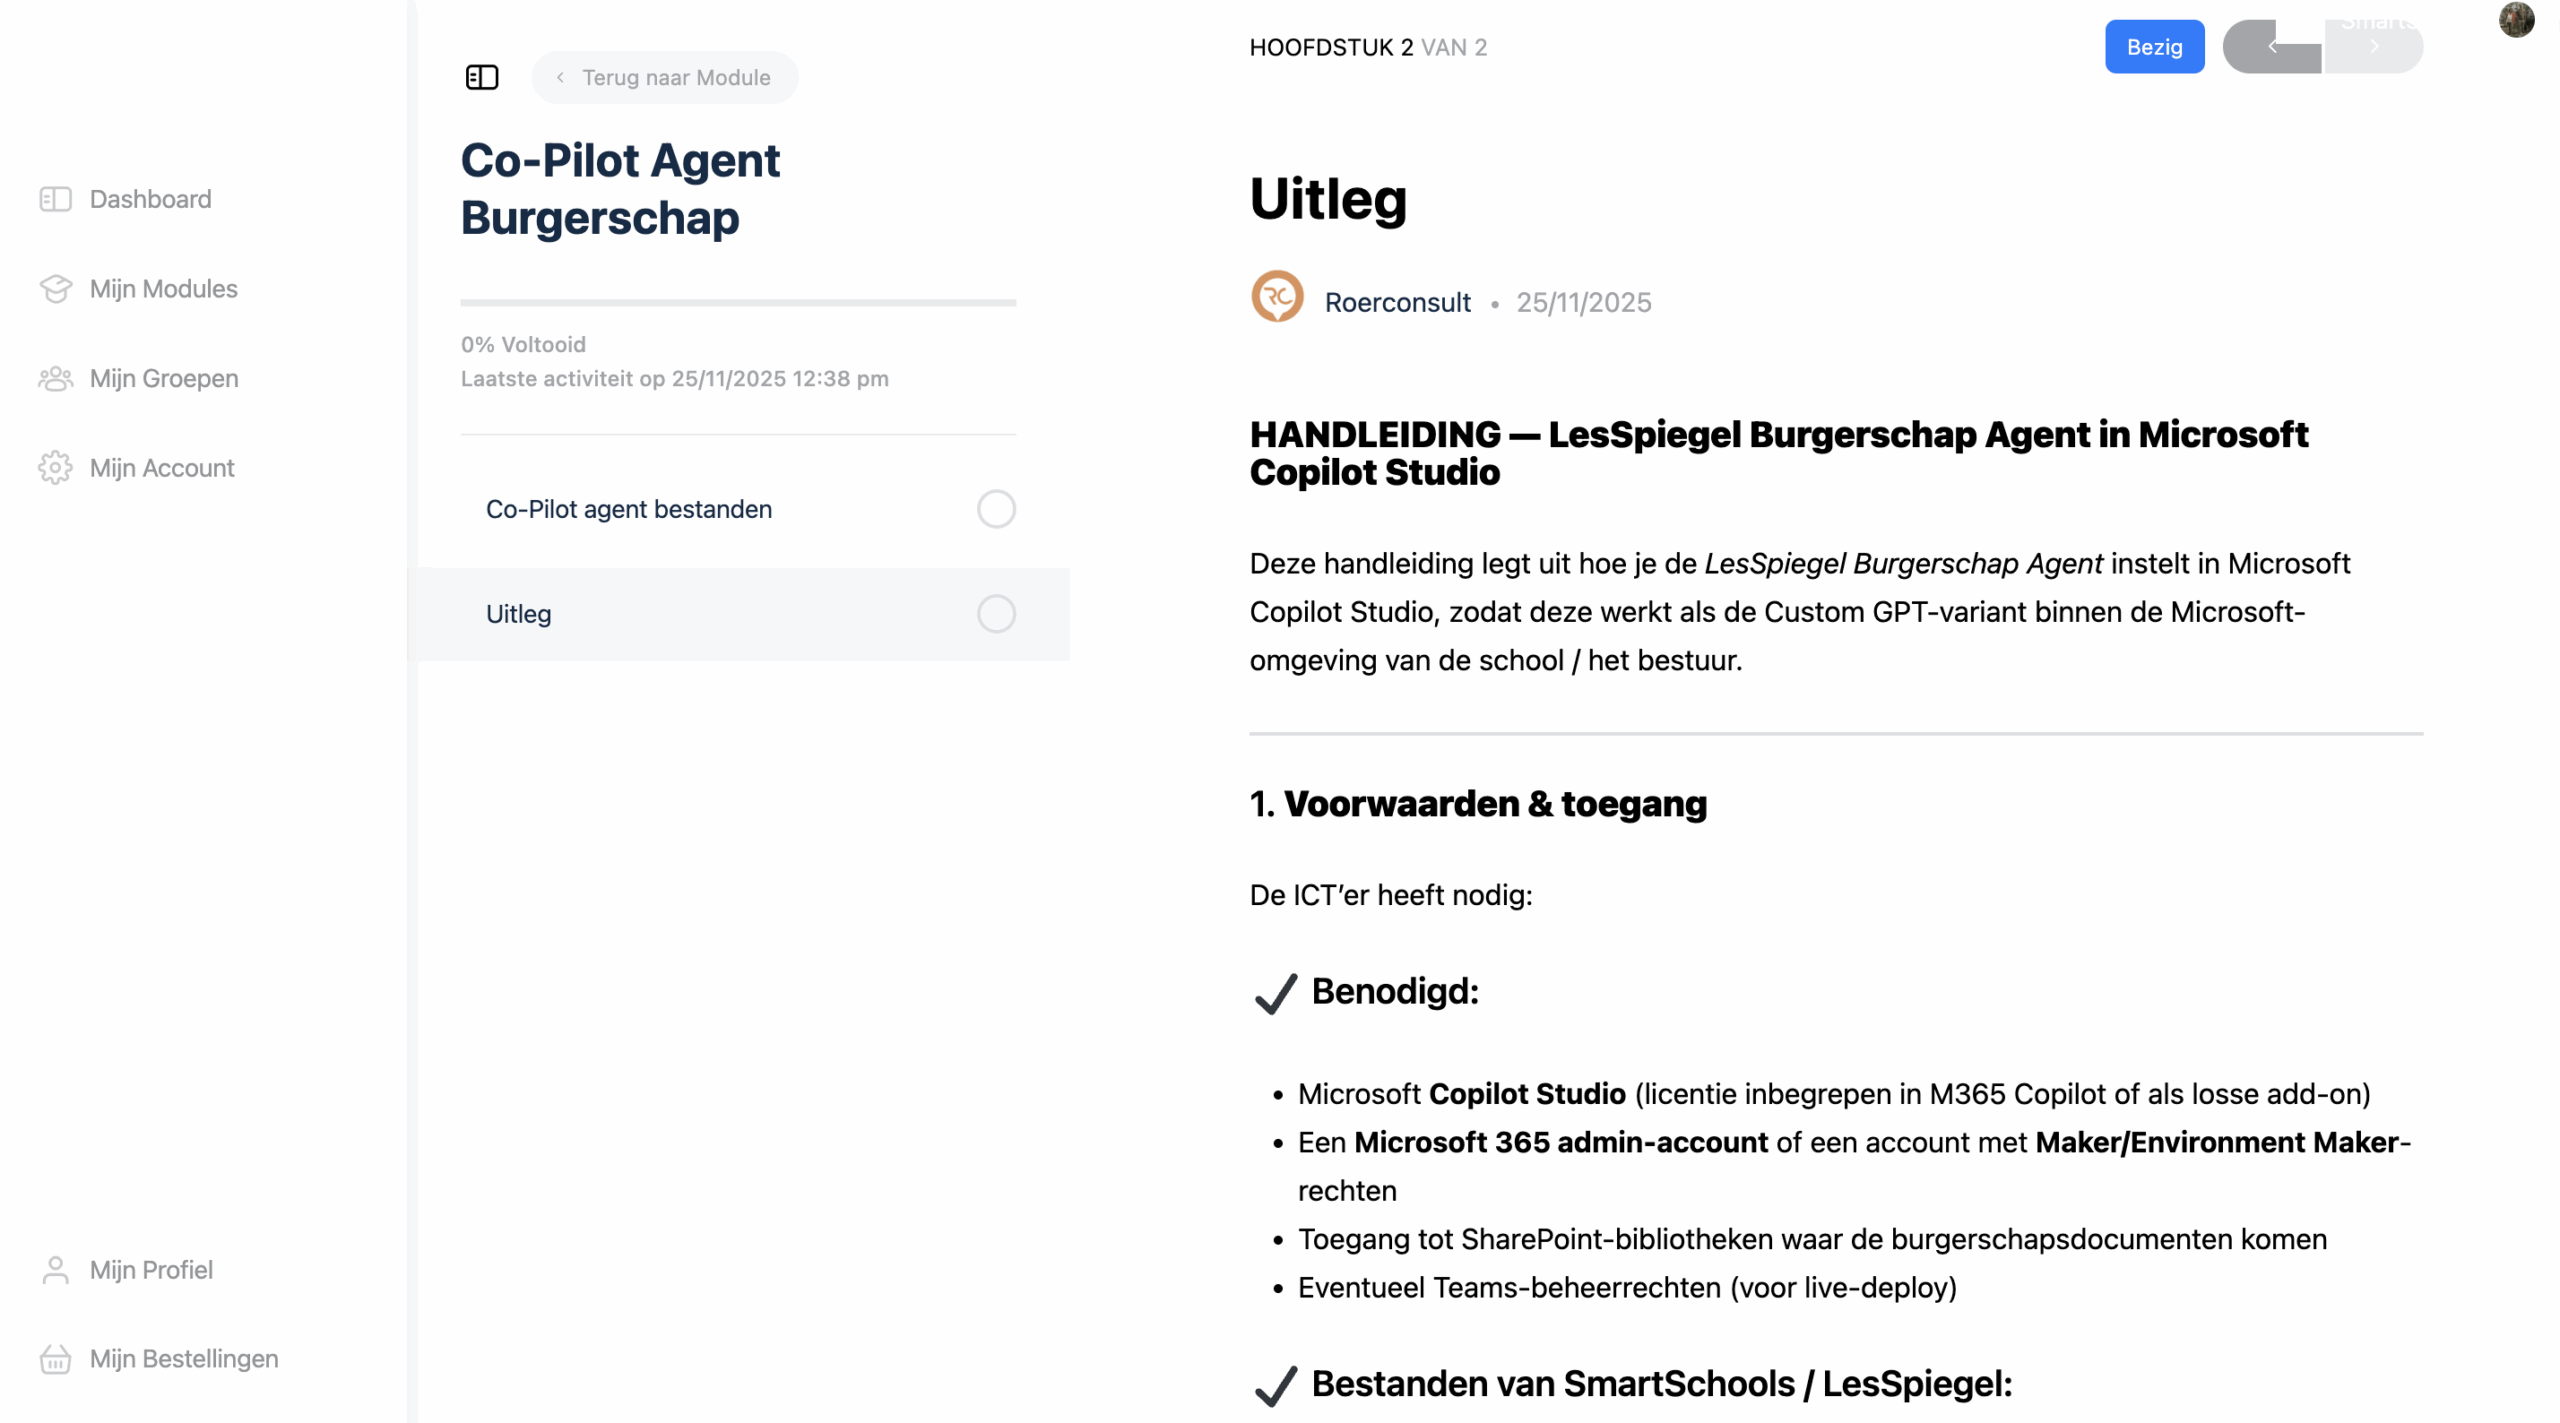This screenshot has height=1423, width=2560.
Task: Go to previous chapter with left arrow
Action: pos(2272,47)
